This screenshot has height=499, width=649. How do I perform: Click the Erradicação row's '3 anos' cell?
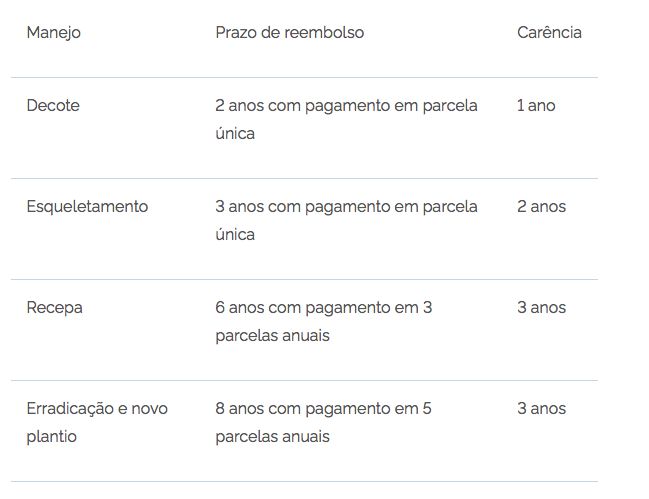541,408
